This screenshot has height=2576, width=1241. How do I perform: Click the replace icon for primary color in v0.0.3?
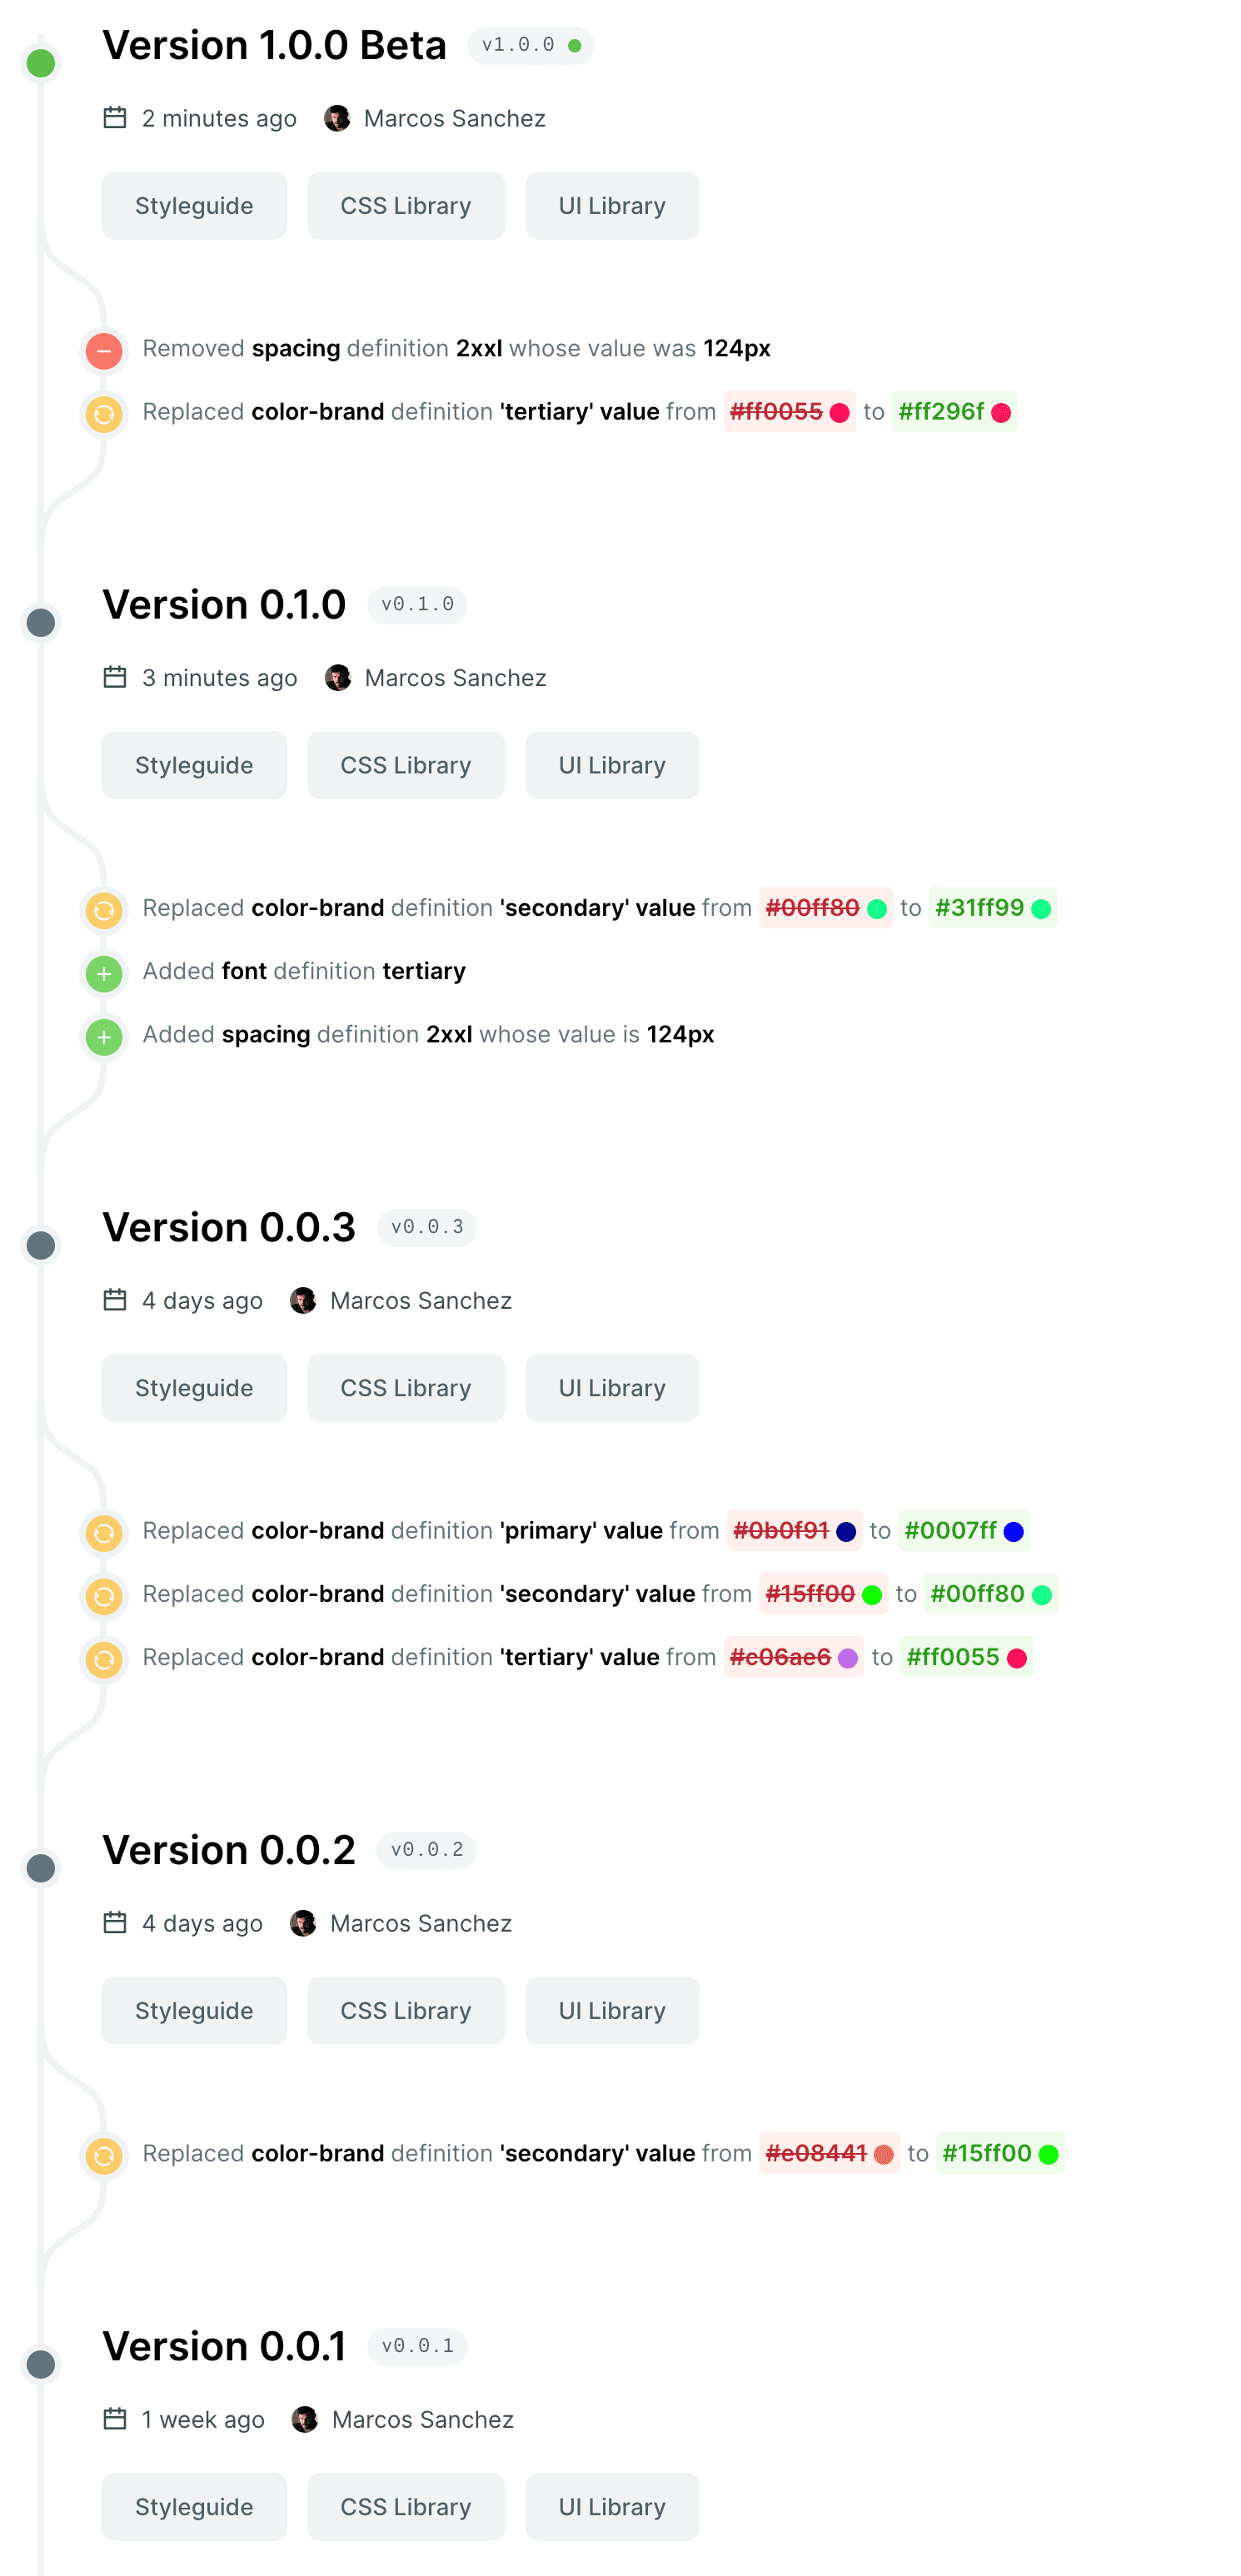pyautogui.click(x=104, y=1533)
